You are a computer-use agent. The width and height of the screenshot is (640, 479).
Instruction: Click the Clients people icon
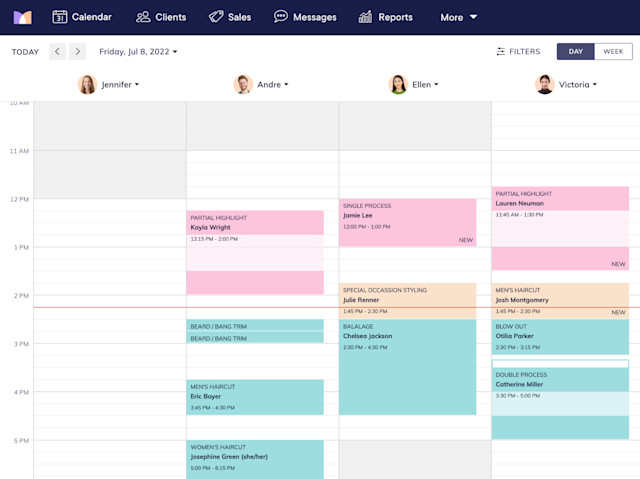point(143,17)
